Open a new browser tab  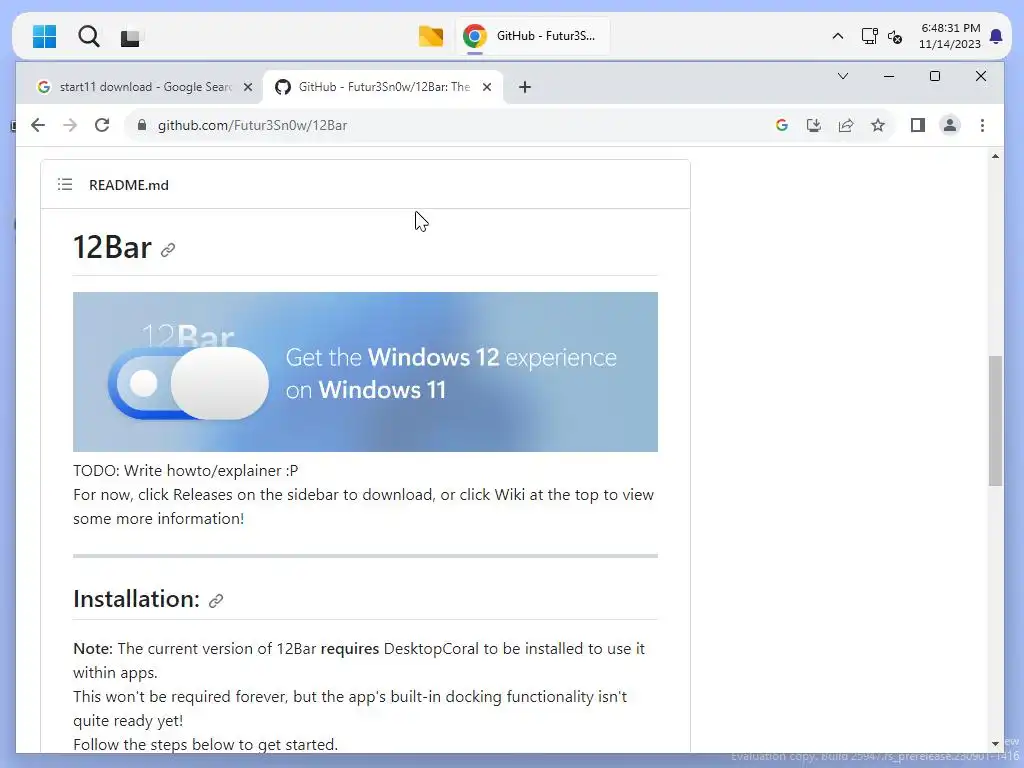coord(524,87)
